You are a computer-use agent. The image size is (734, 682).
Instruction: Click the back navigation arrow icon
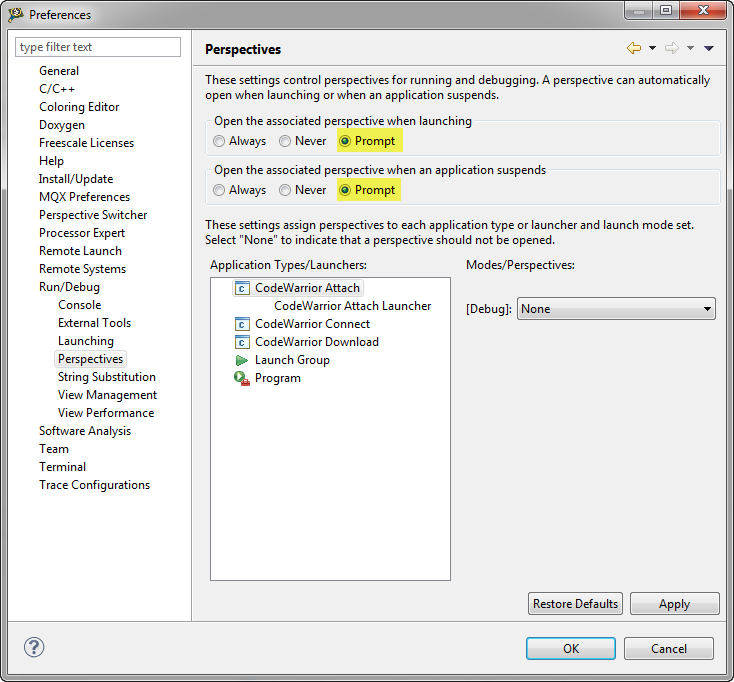[x=633, y=48]
